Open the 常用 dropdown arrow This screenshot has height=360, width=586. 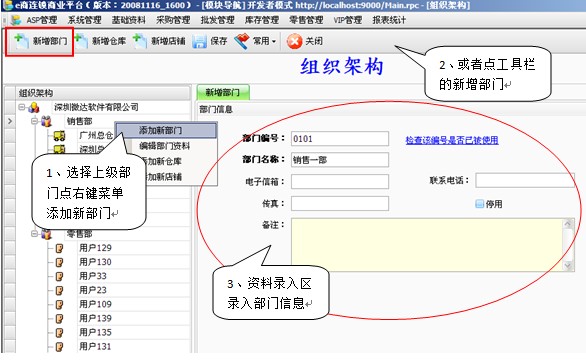(274, 41)
